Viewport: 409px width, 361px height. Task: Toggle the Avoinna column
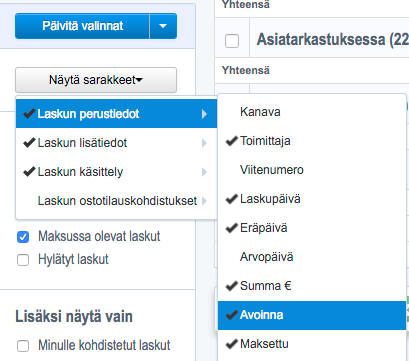point(312,315)
